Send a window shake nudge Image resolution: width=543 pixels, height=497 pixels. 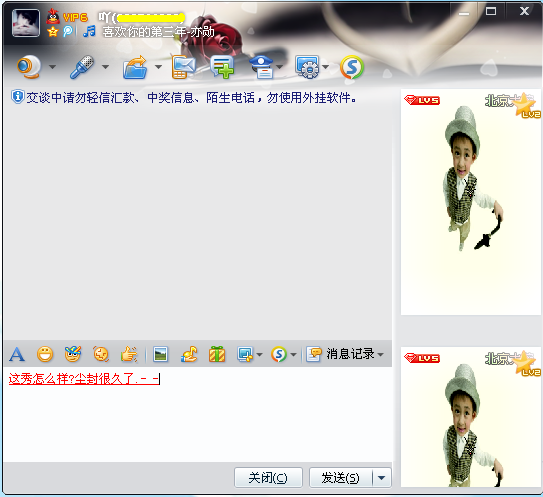[x=101, y=354]
